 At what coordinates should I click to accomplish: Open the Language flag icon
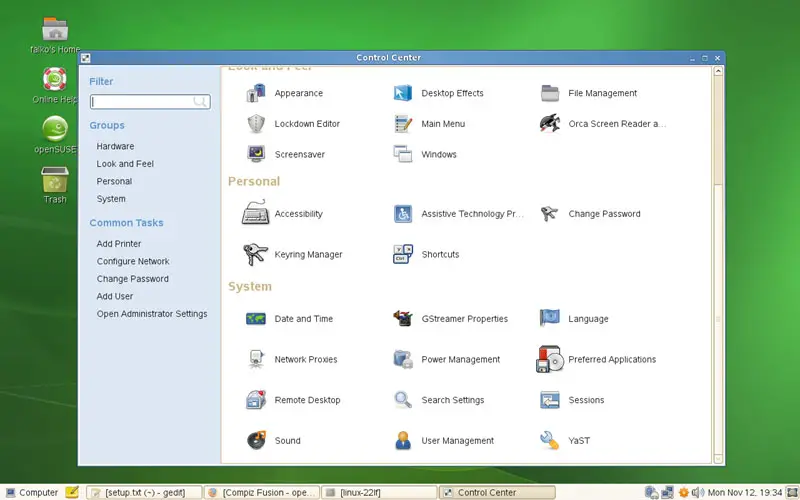tap(550, 318)
